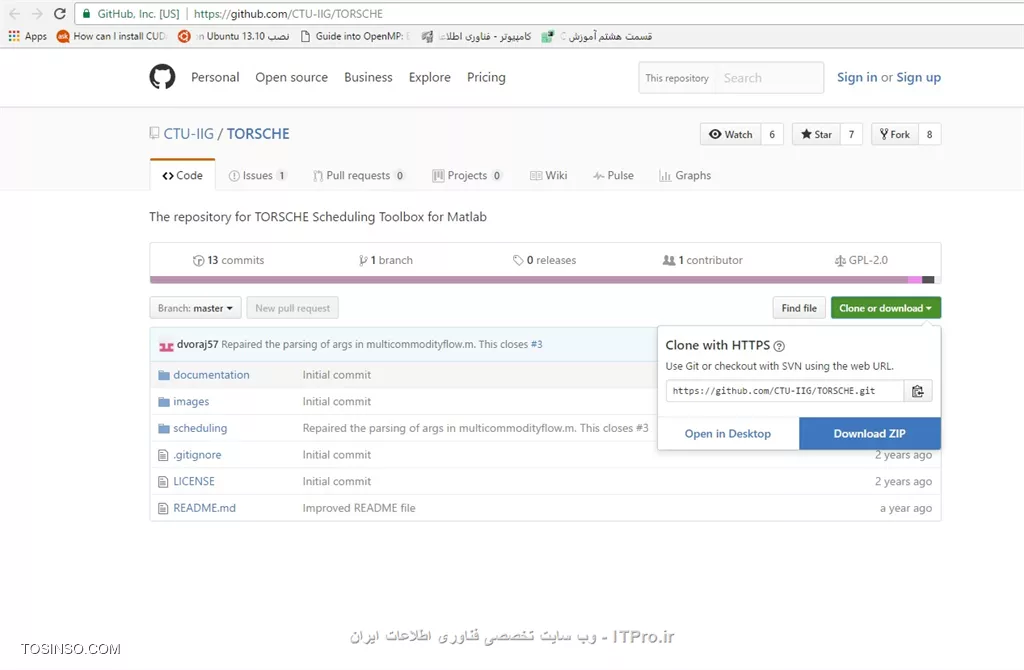Open the dvoraj57 author link
Image resolution: width=1024 pixels, height=670 pixels.
pos(197,344)
